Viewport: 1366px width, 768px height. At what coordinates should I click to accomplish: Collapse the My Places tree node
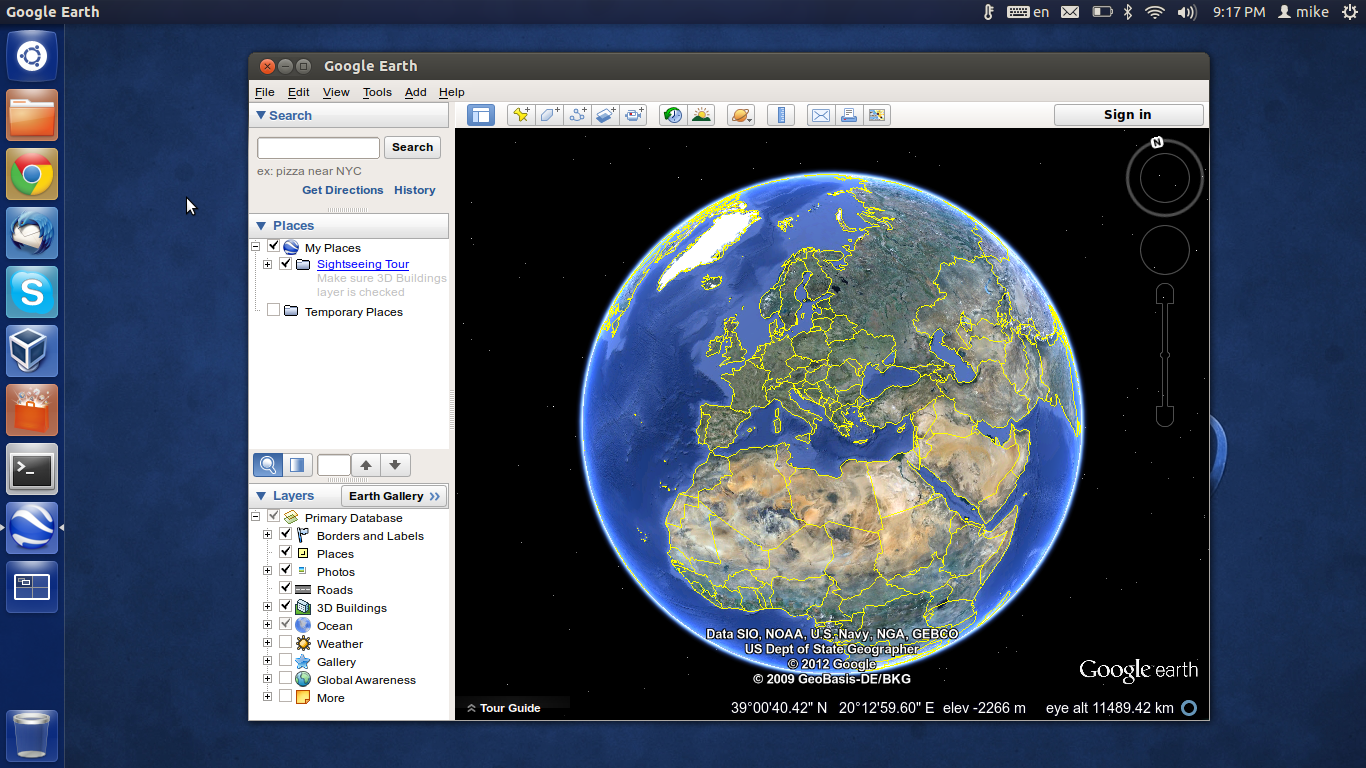point(256,247)
